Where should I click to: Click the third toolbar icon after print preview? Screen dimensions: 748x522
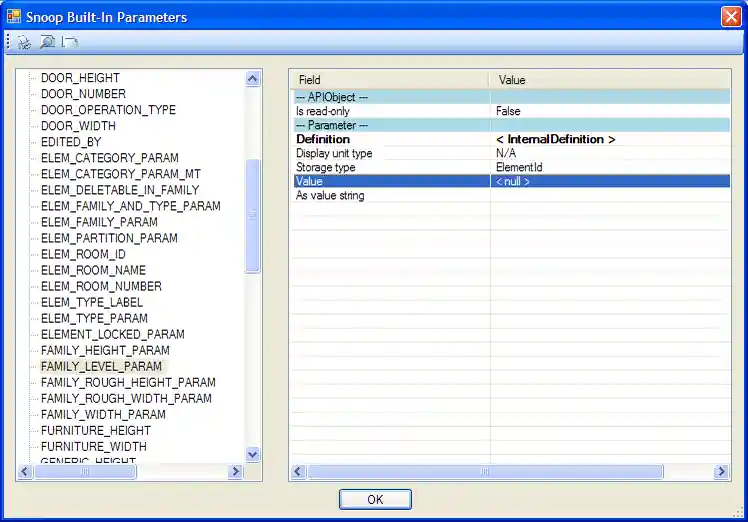coord(70,42)
